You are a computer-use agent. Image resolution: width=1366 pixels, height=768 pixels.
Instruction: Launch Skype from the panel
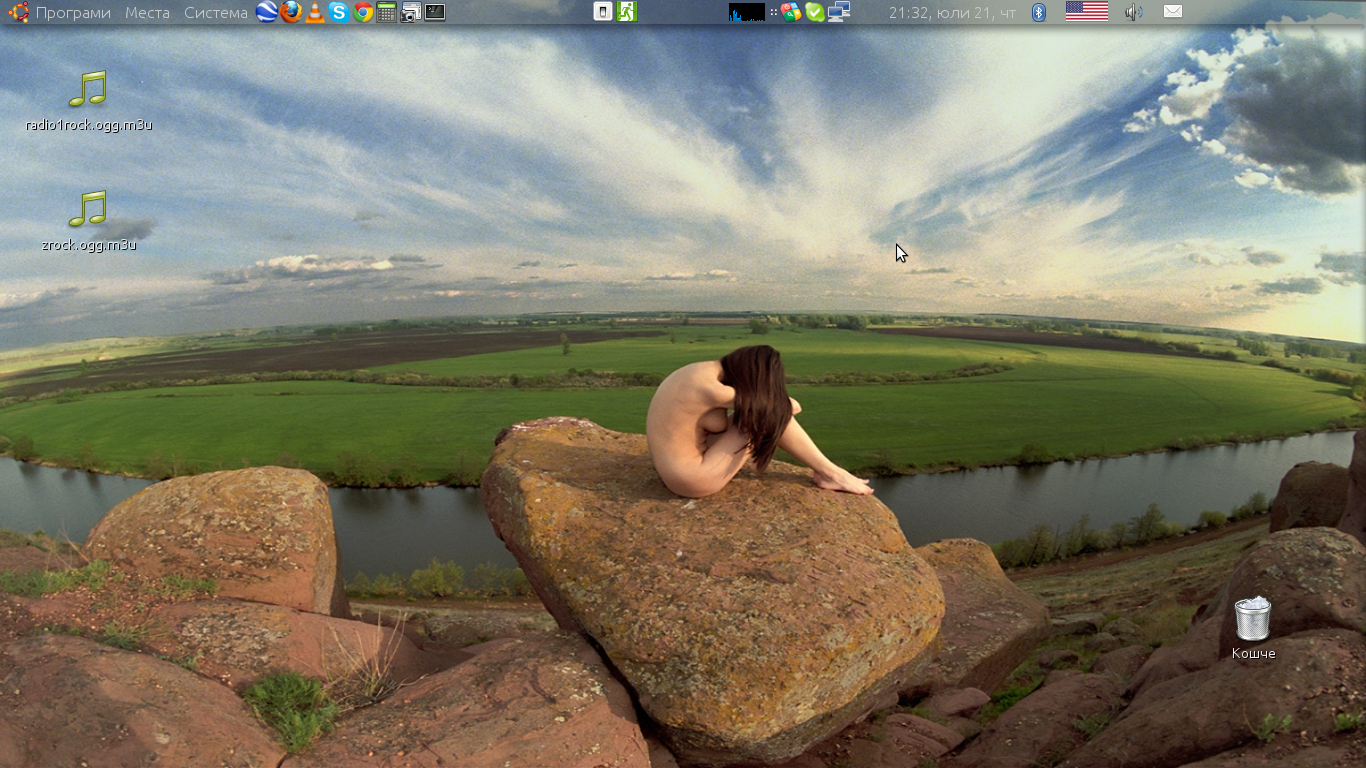click(x=339, y=12)
